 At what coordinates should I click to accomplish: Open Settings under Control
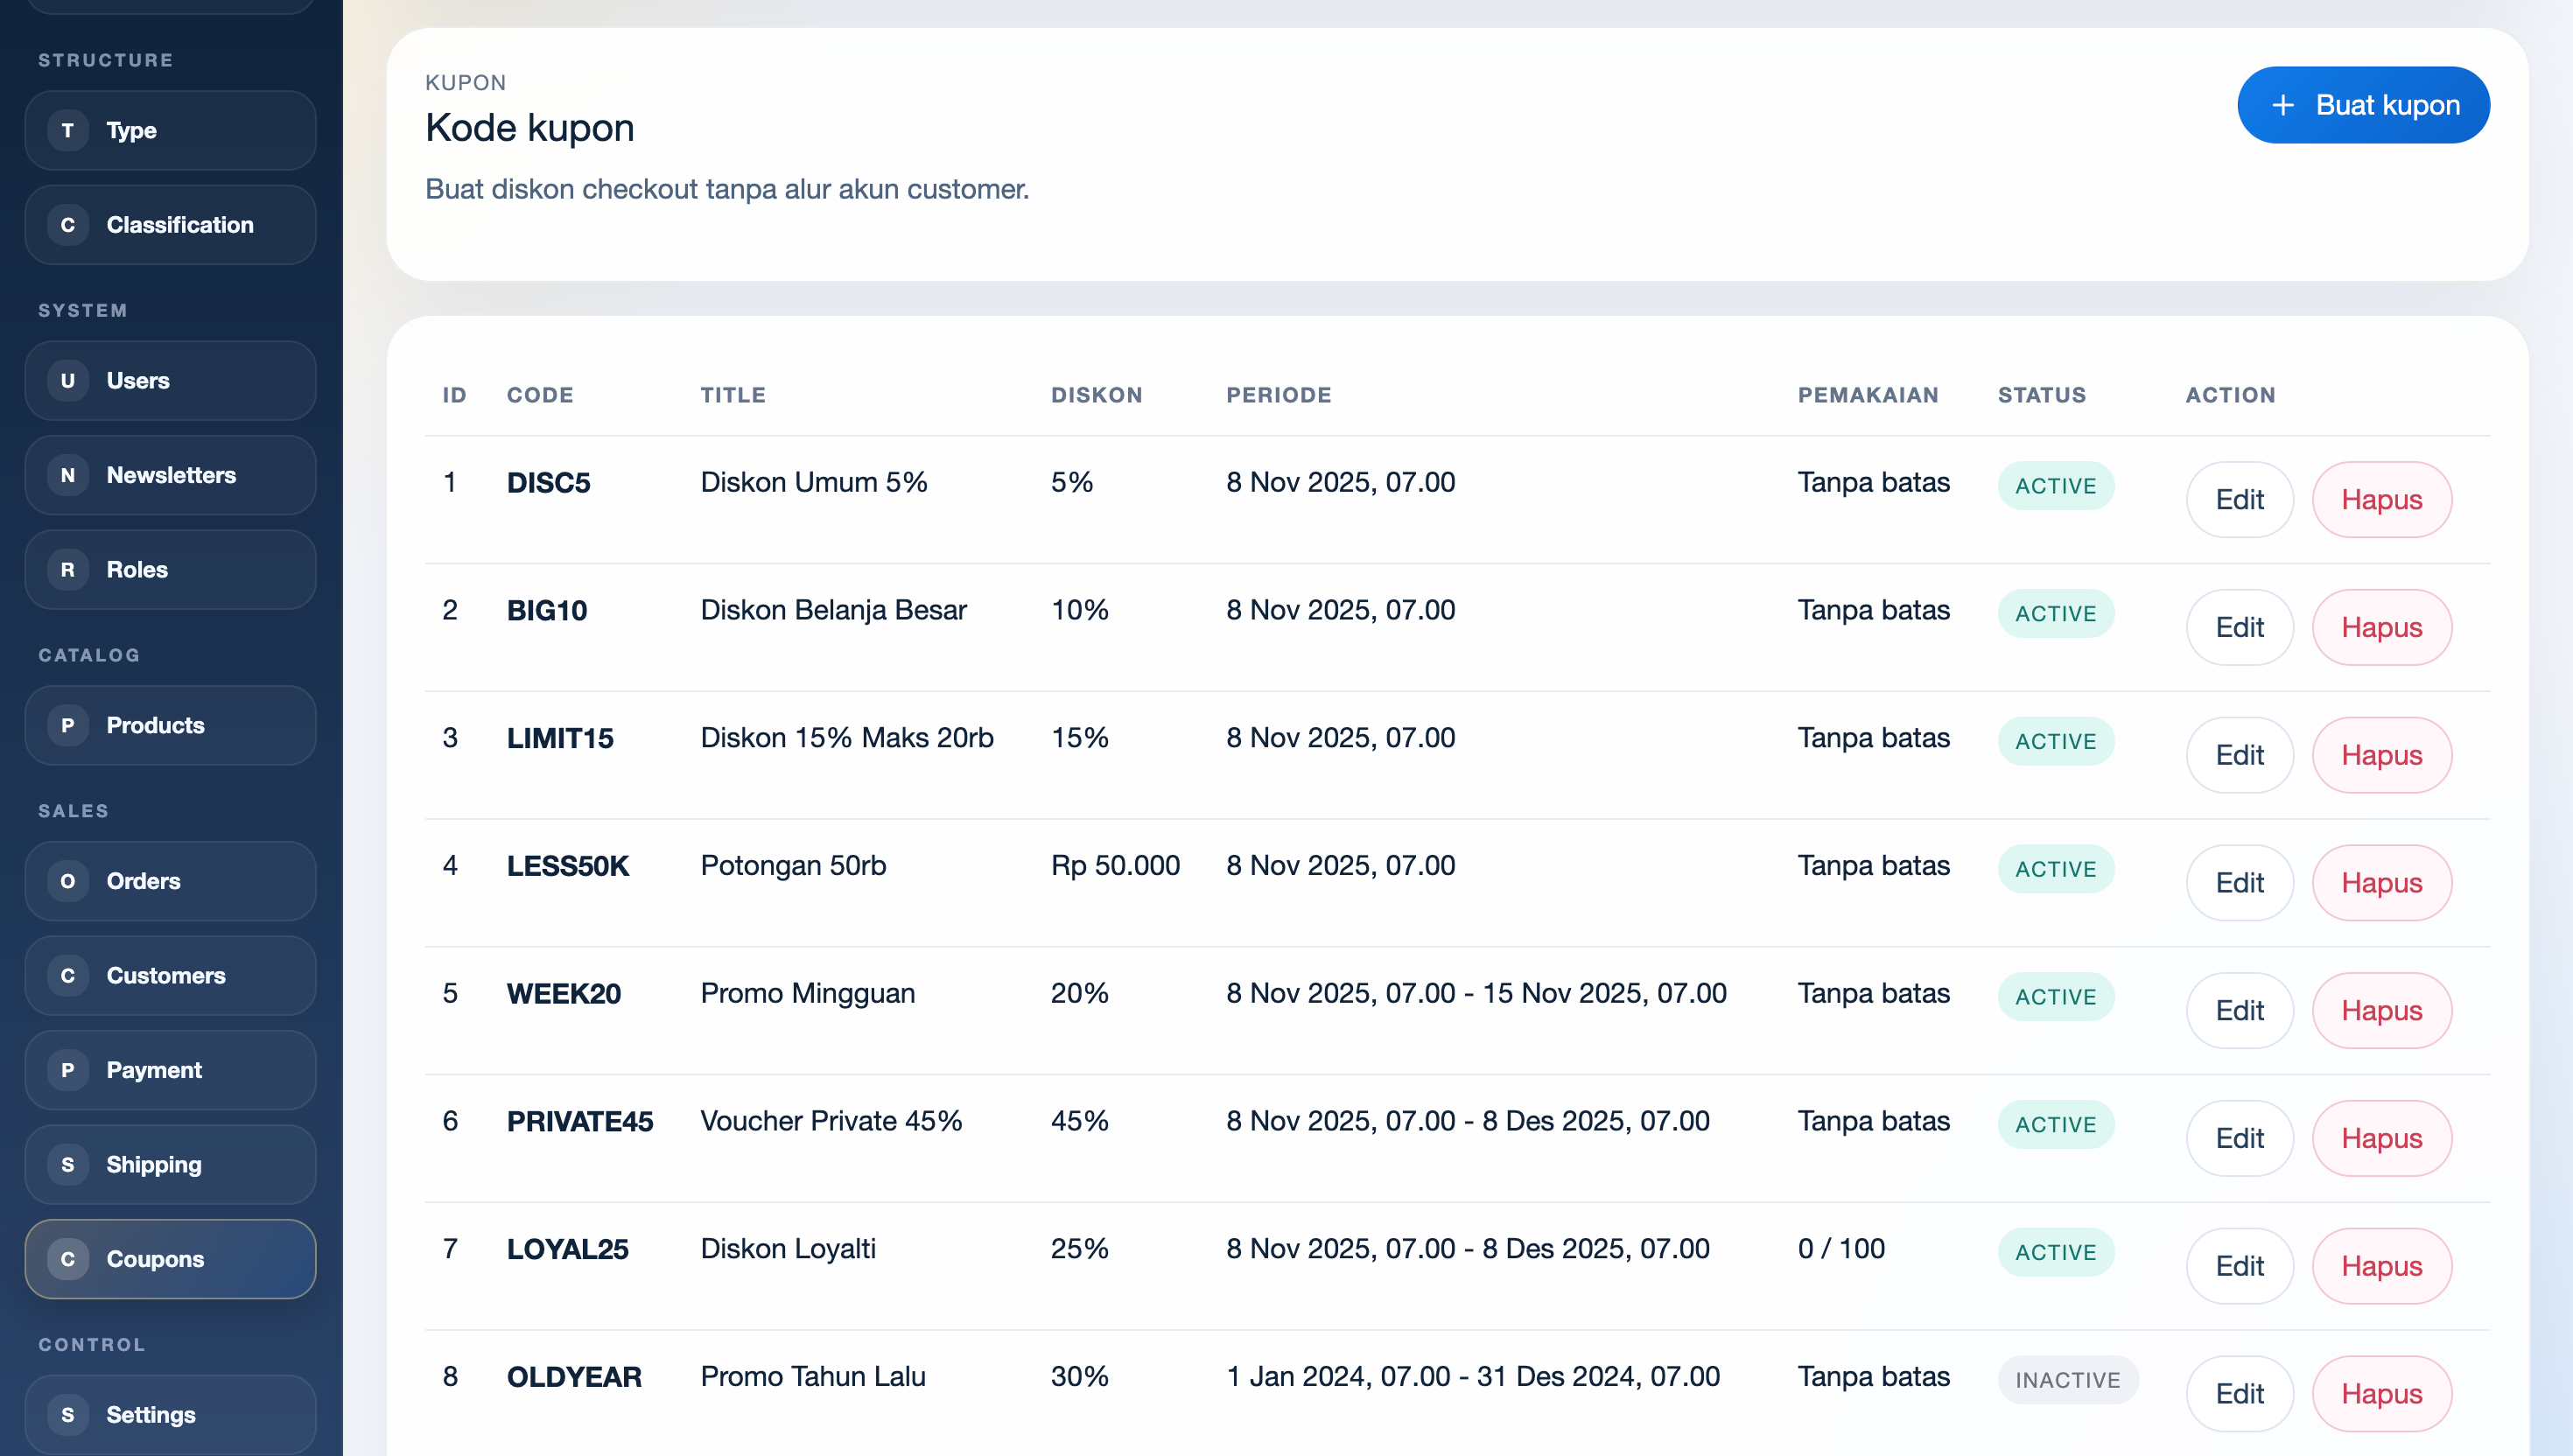point(170,1415)
